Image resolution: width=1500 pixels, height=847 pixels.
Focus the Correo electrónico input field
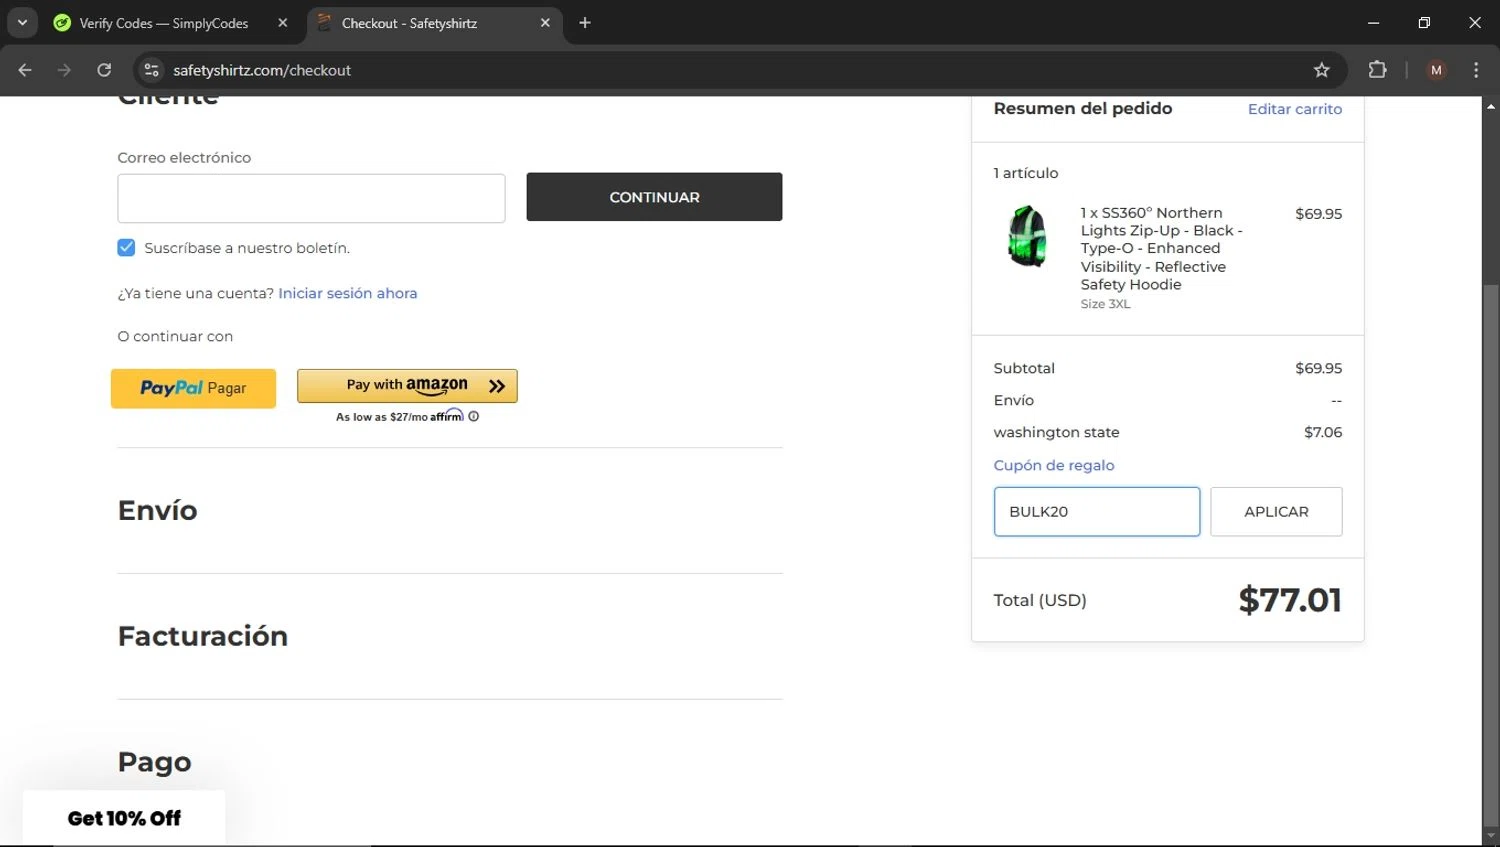[x=311, y=198]
